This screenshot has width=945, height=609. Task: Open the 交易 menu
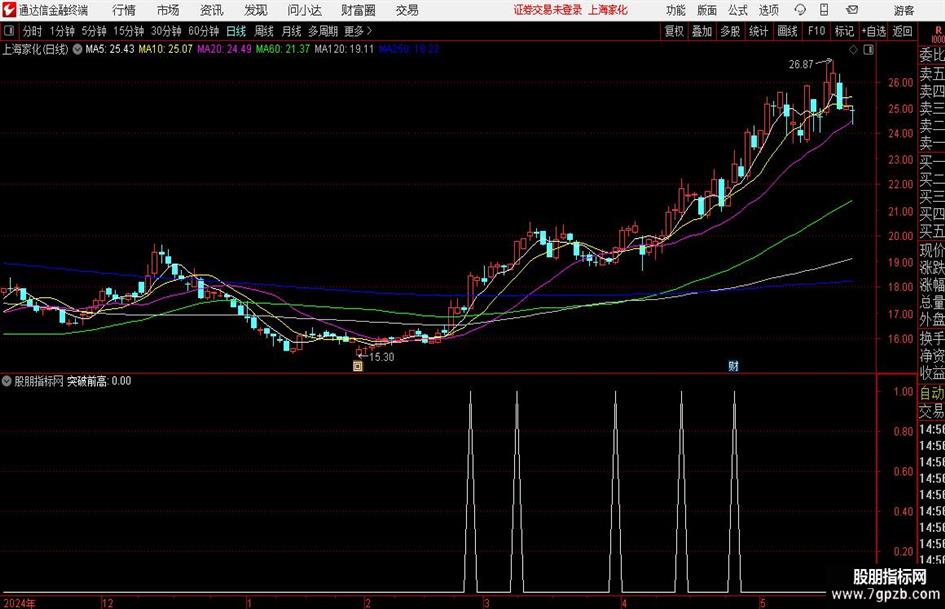[x=407, y=10]
